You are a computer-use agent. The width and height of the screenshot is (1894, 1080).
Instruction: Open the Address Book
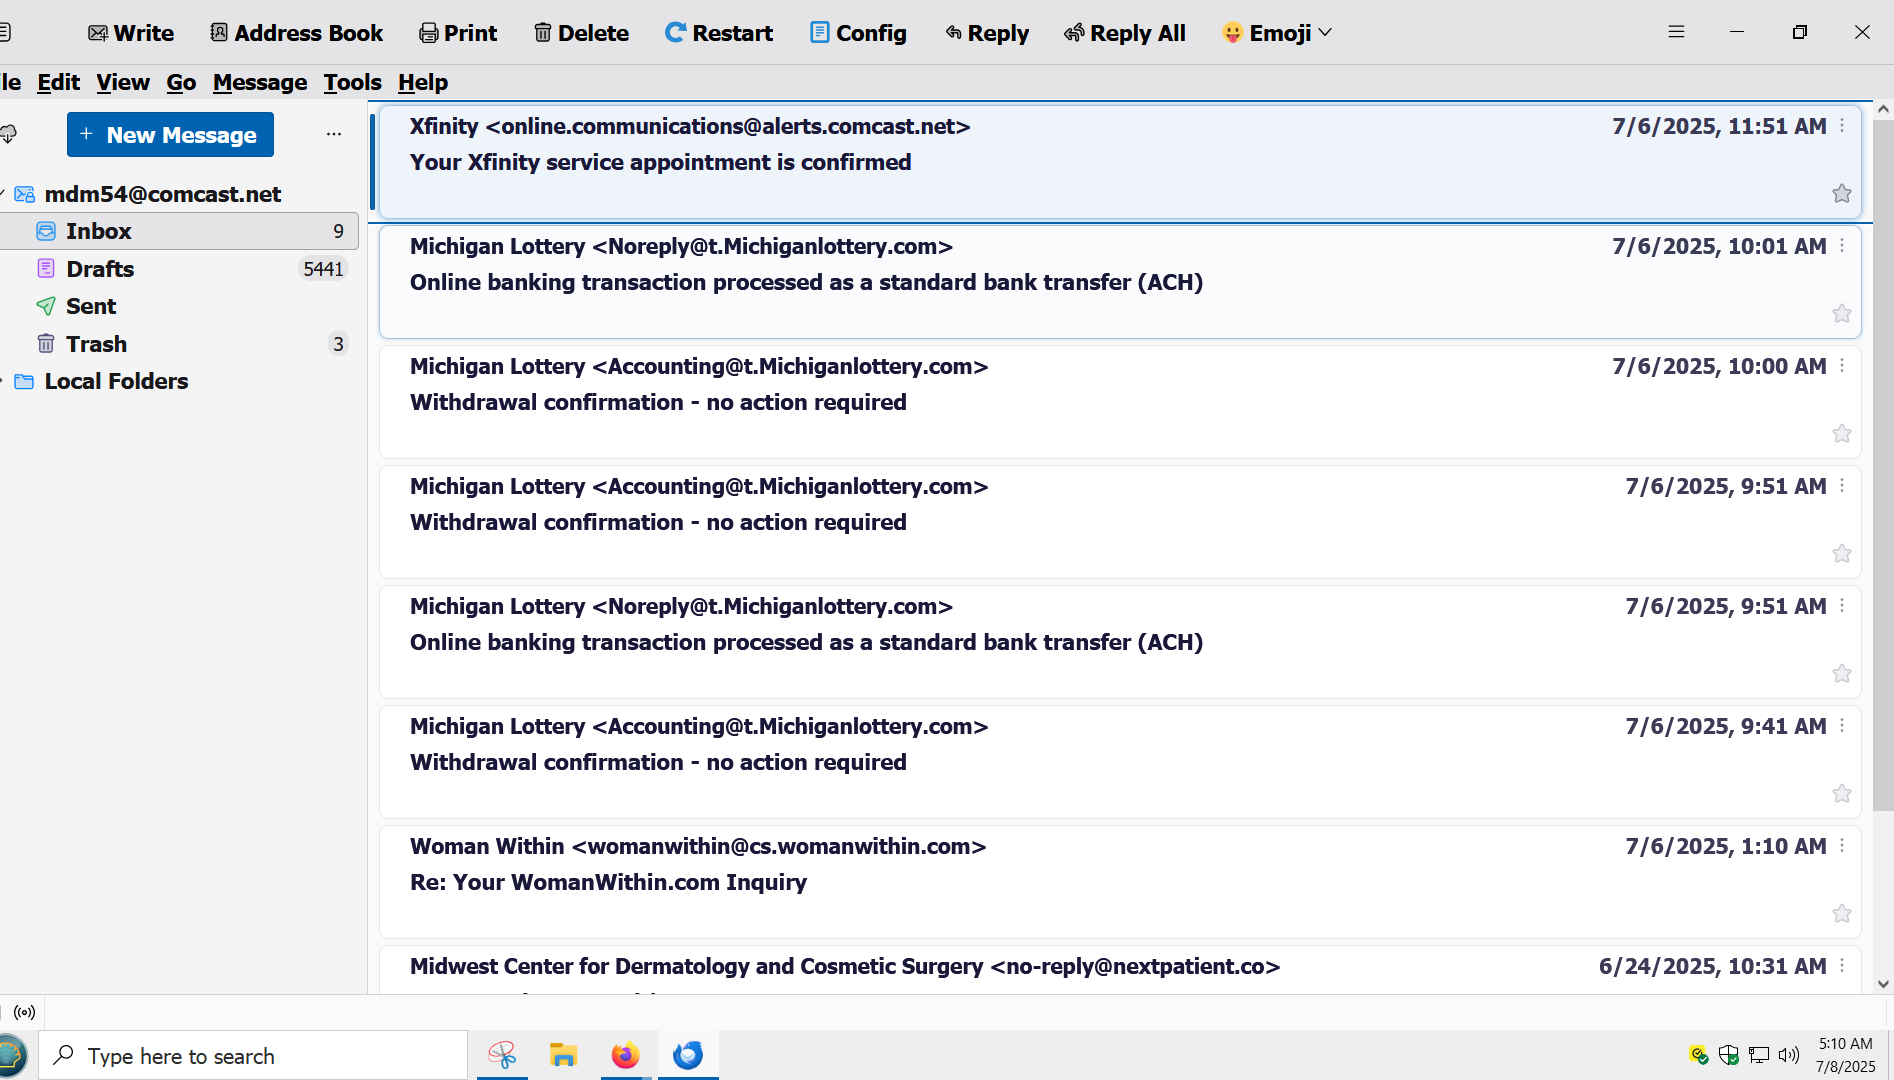[296, 33]
